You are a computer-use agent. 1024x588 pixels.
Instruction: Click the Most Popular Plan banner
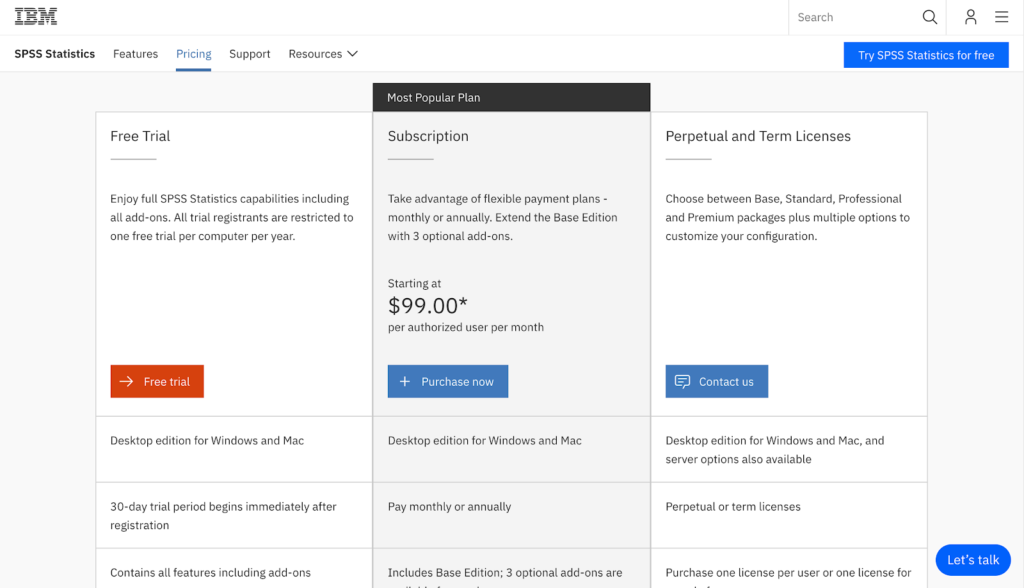coord(511,97)
